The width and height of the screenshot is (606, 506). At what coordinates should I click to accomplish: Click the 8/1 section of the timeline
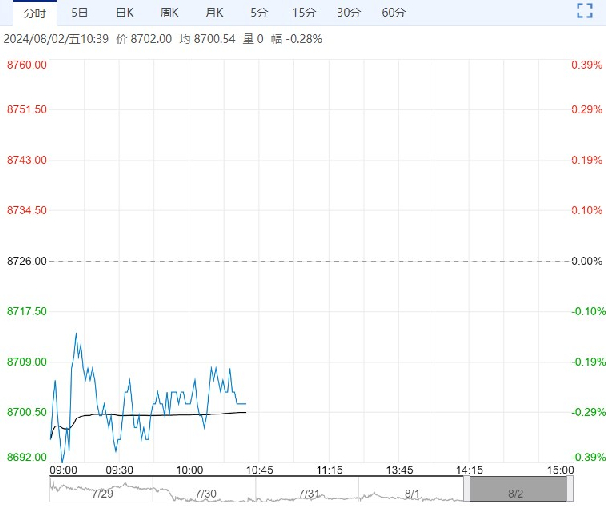click(413, 493)
